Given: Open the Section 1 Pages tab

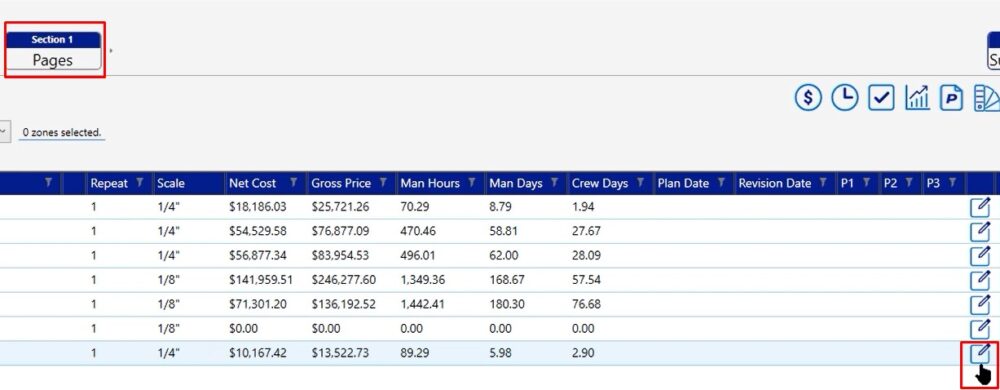Looking at the screenshot, I should 53,50.
